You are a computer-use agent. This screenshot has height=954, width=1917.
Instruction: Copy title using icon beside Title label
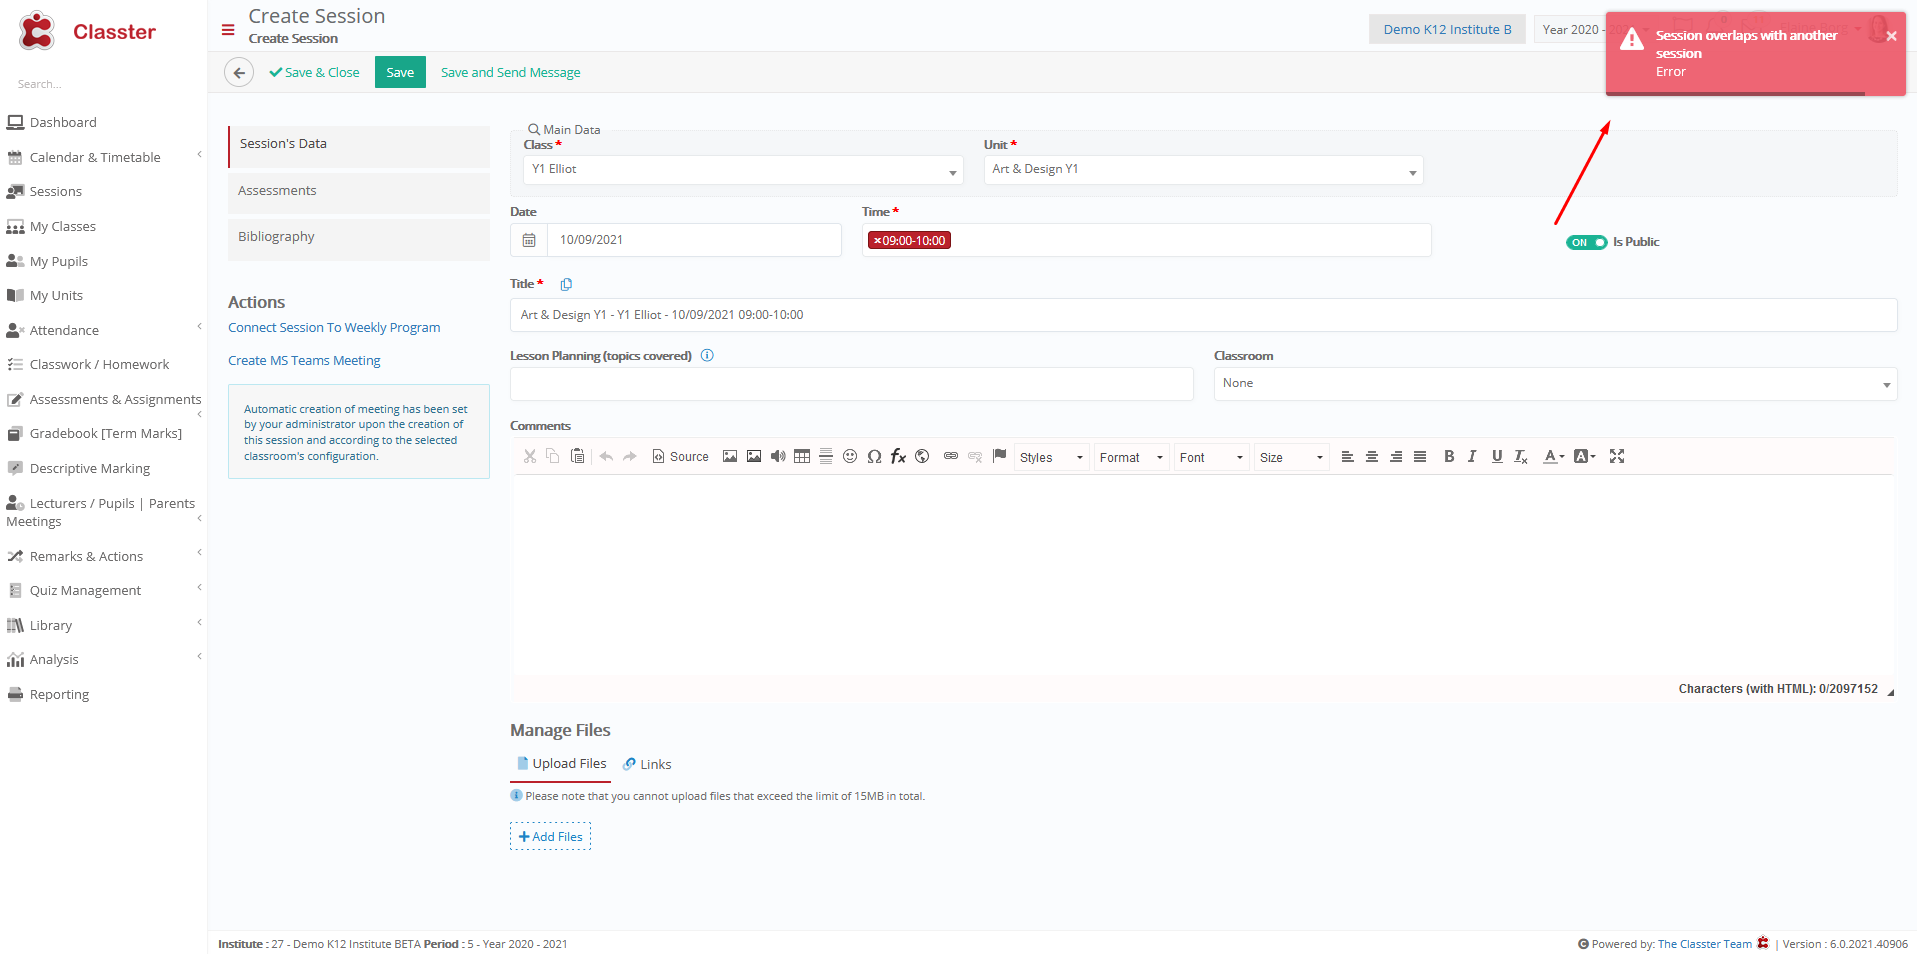coord(566,284)
